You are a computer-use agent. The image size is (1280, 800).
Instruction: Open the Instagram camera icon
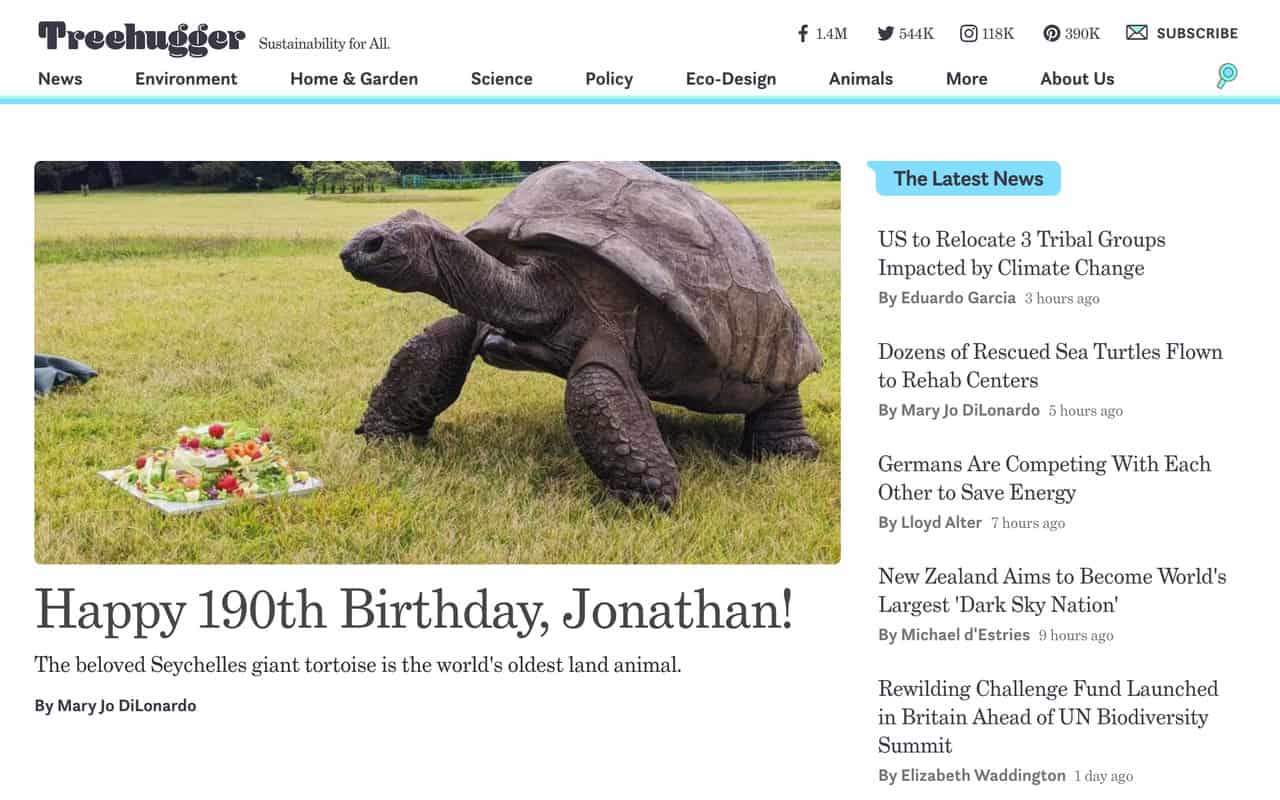[968, 33]
